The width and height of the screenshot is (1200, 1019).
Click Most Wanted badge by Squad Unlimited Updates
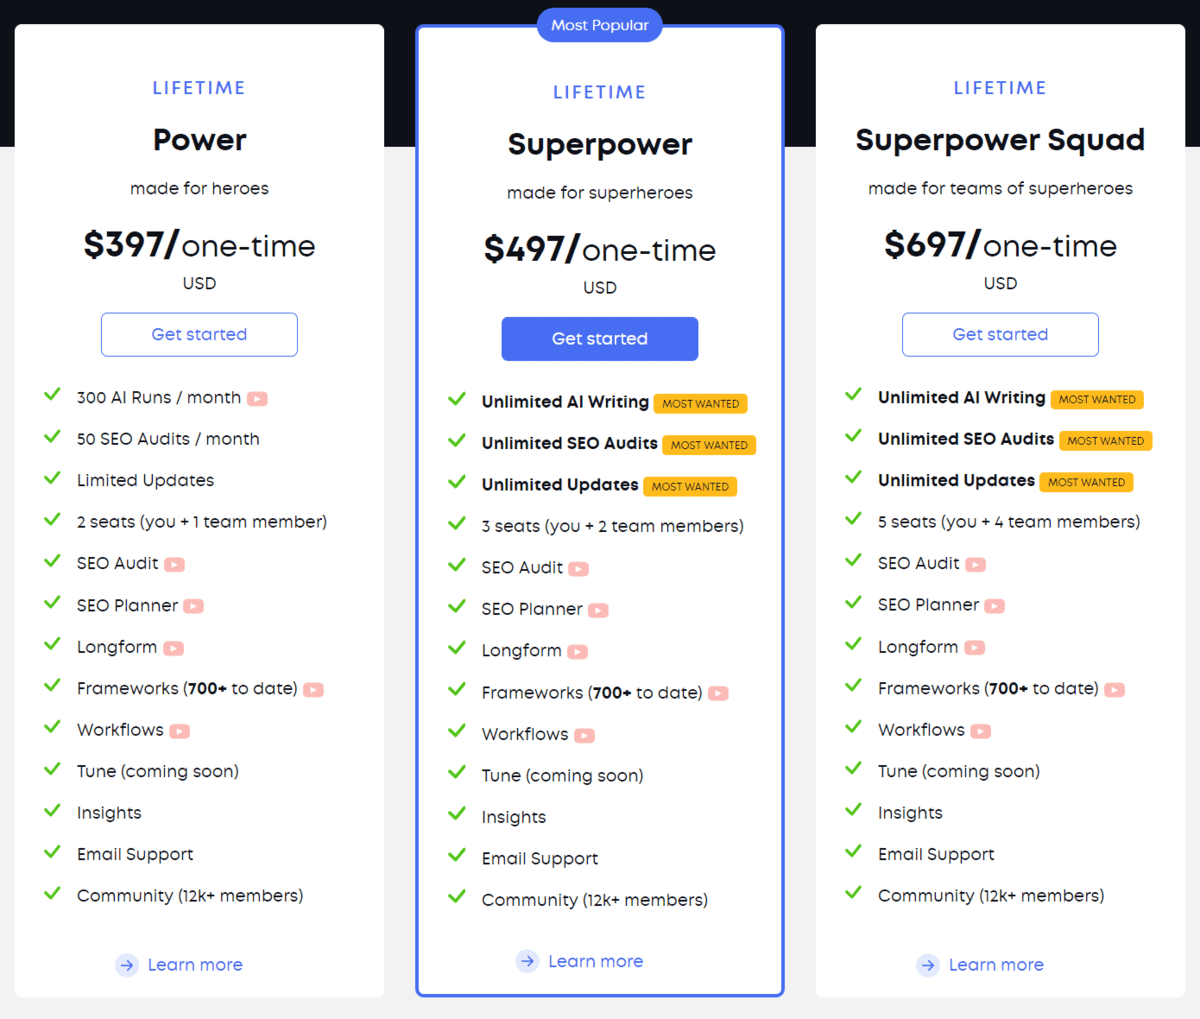(1086, 482)
